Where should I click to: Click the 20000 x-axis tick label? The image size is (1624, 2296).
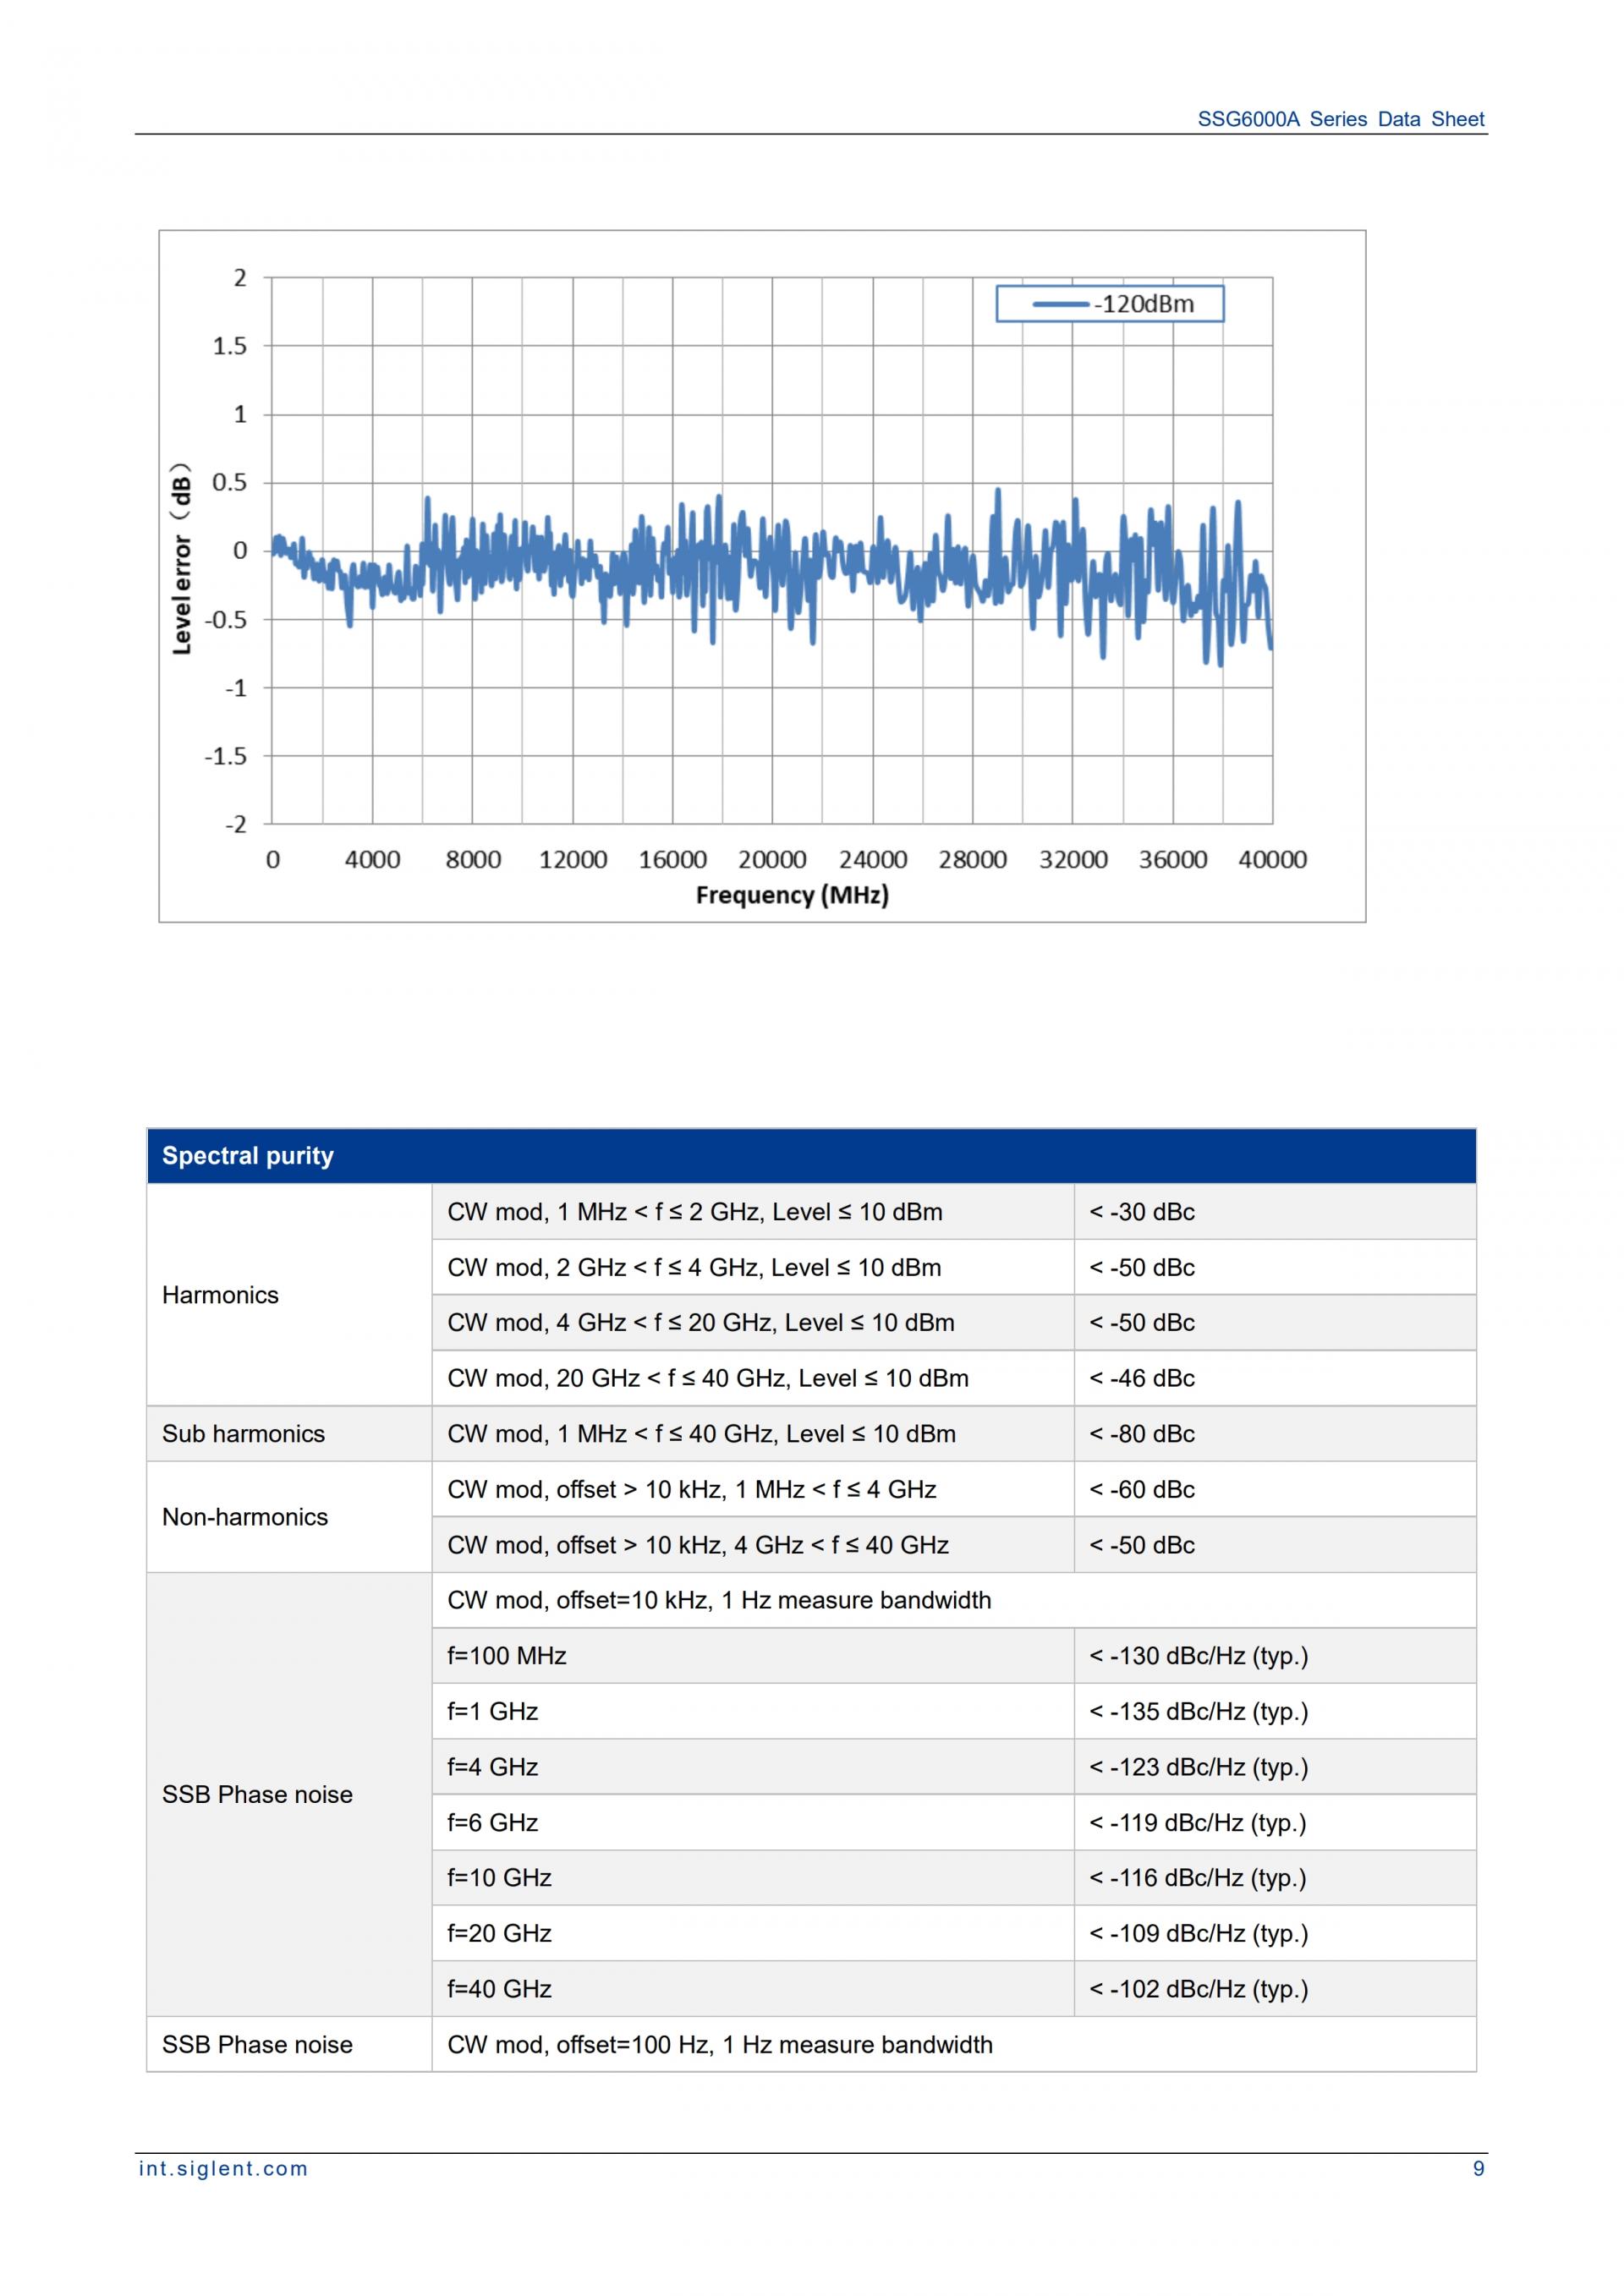[772, 860]
